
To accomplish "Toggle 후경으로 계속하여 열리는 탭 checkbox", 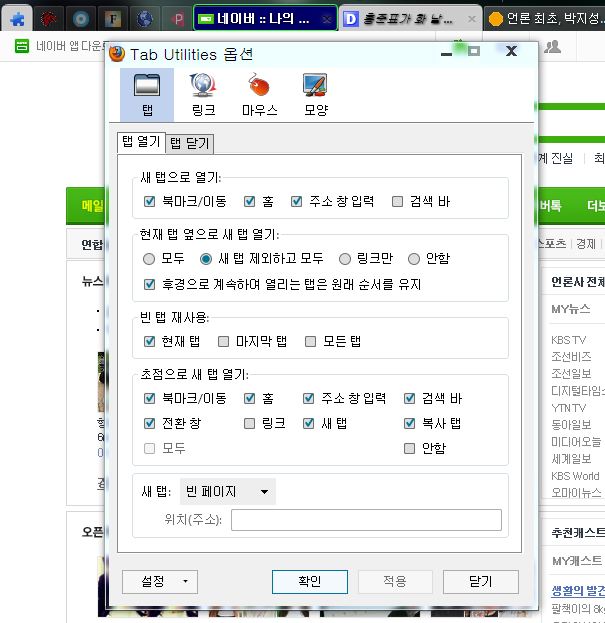I will pos(149,284).
